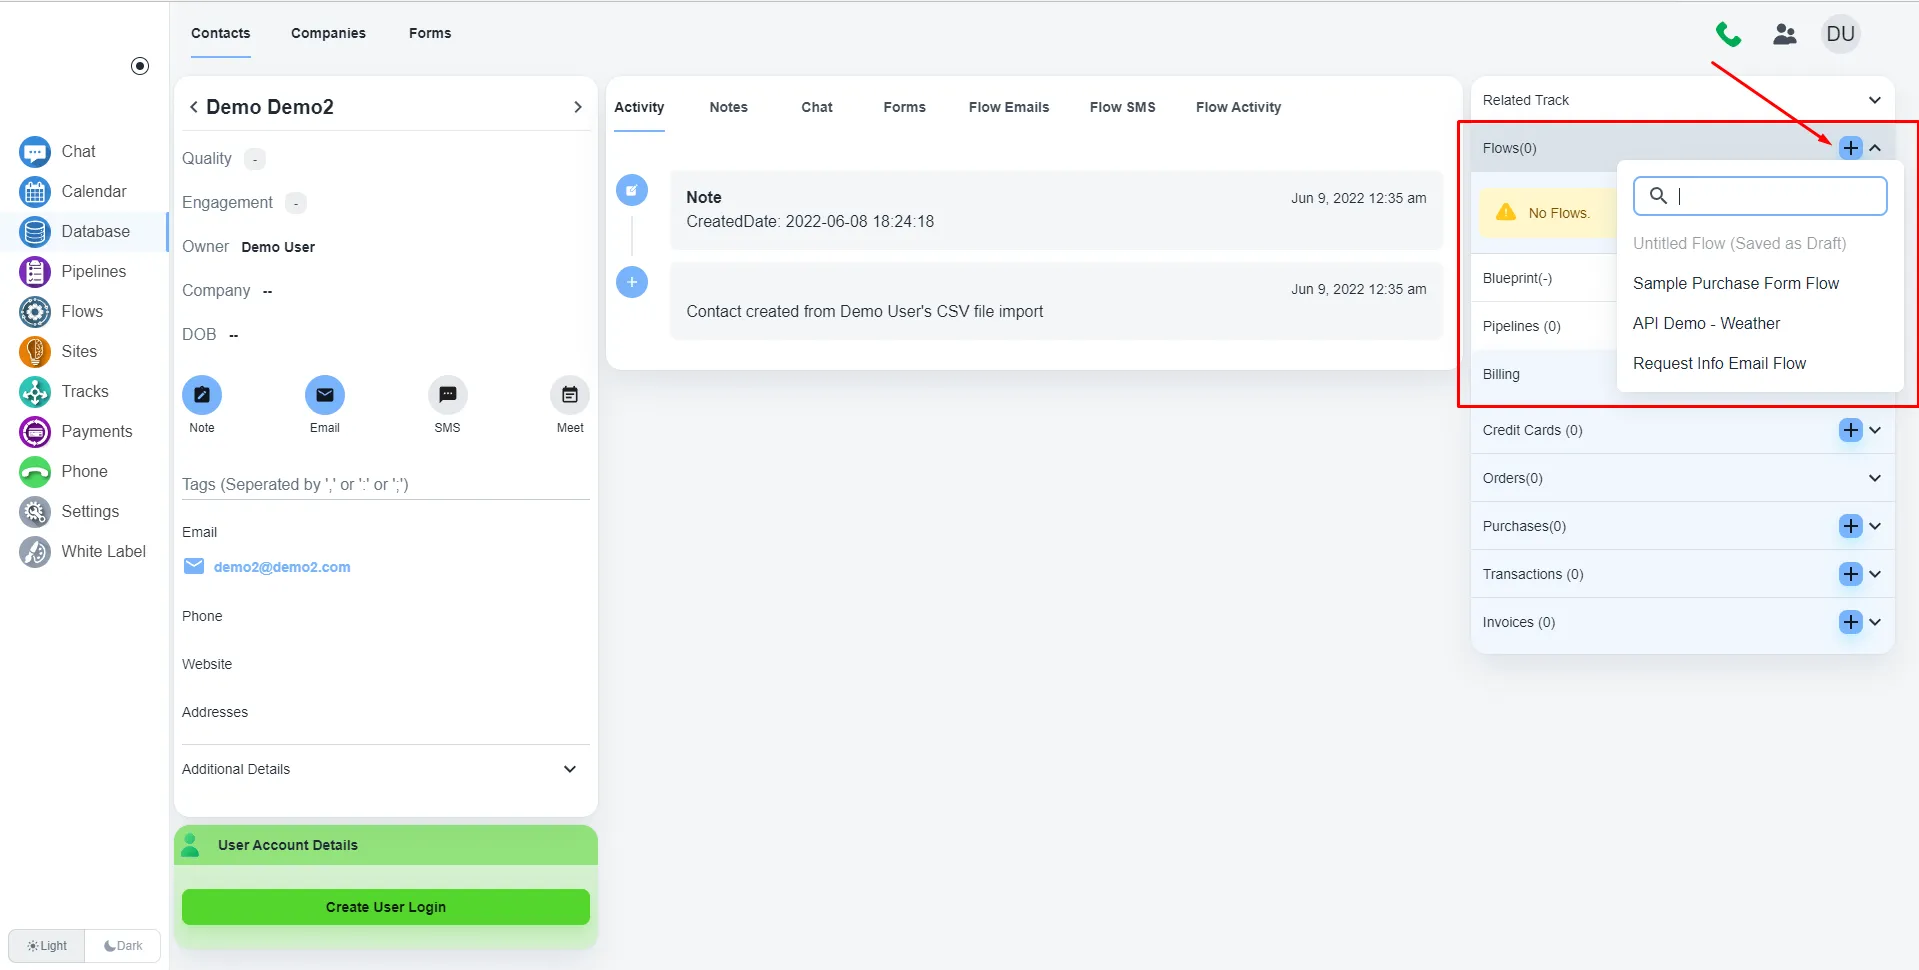1919x970 pixels.
Task: Click the green phone call icon in header
Action: pos(1728,35)
